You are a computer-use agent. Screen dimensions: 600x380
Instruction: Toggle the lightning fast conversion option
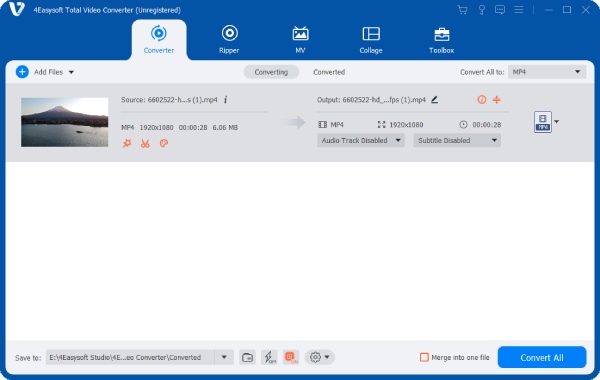coord(269,357)
